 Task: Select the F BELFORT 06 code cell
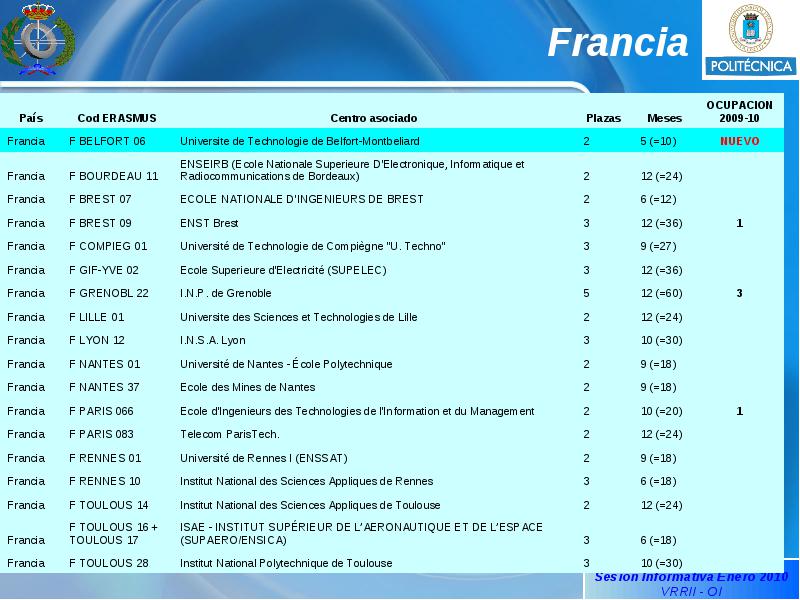(x=107, y=141)
